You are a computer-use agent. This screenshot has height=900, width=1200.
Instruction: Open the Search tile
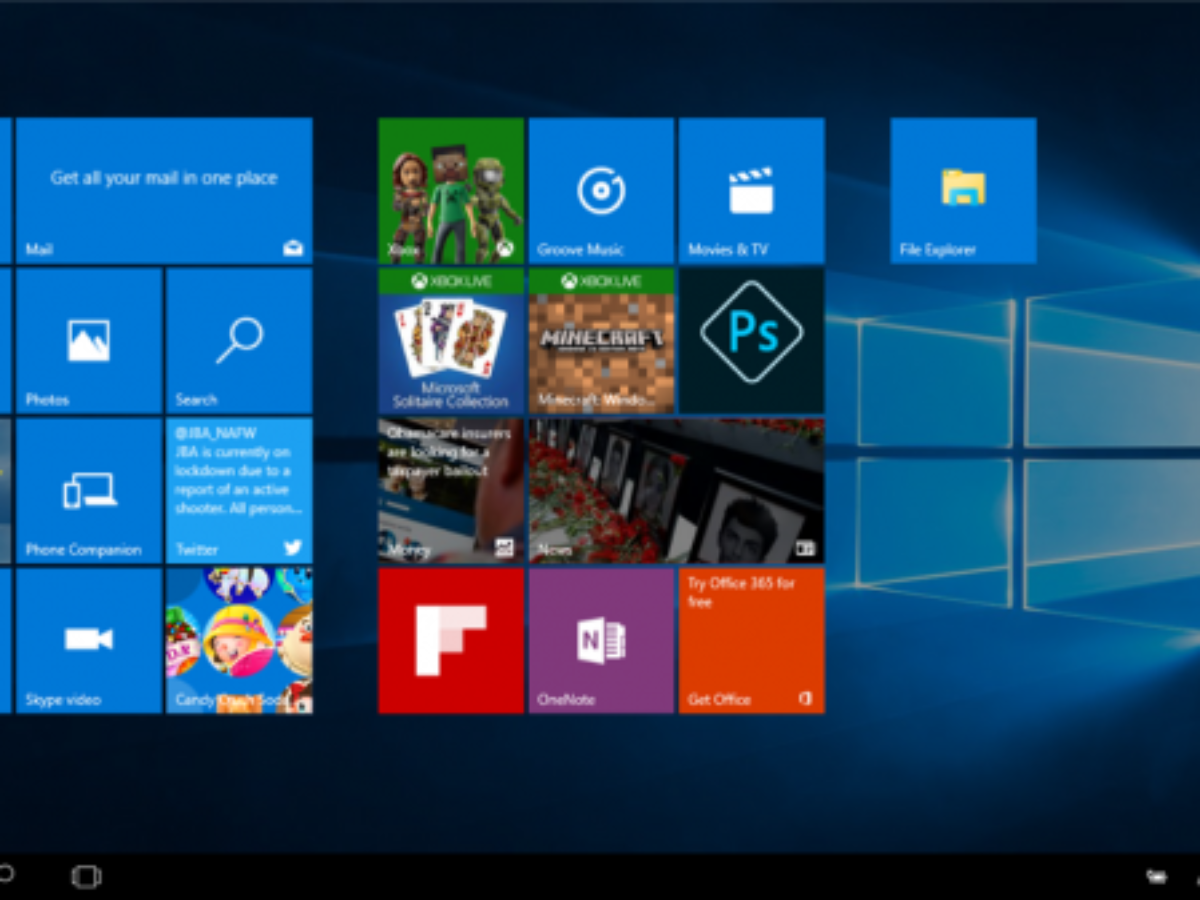239,341
